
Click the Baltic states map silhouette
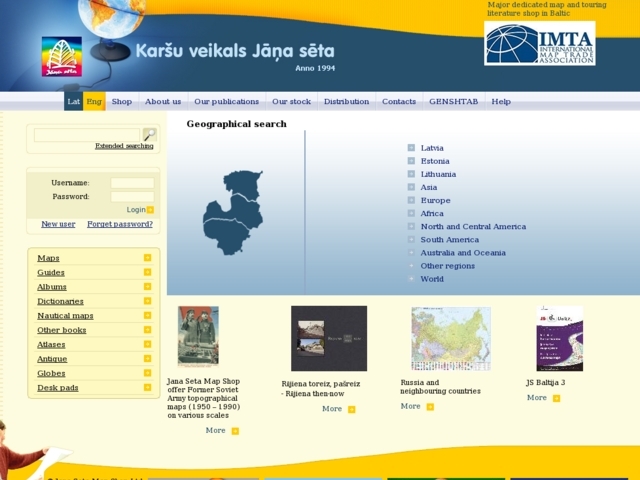coord(233,213)
